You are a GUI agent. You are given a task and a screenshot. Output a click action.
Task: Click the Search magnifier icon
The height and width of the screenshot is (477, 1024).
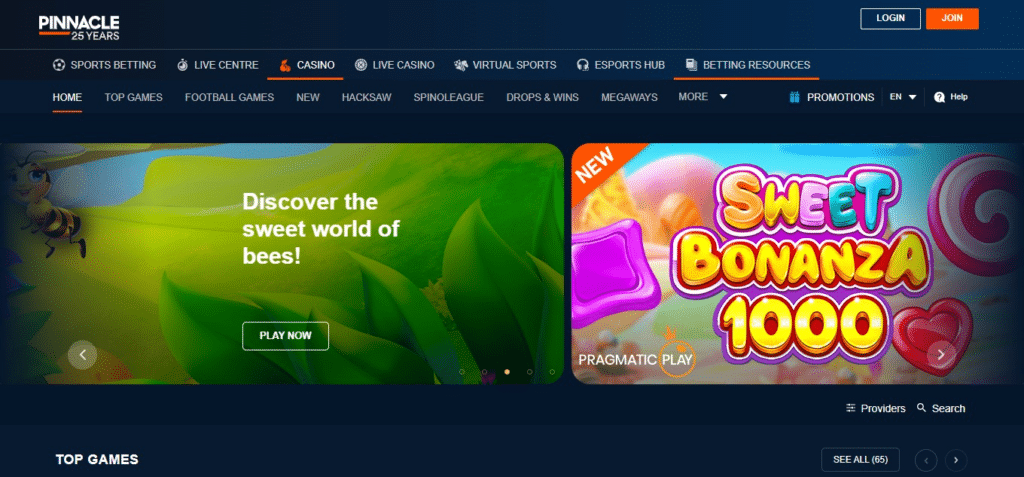pyautogui.click(x=921, y=408)
